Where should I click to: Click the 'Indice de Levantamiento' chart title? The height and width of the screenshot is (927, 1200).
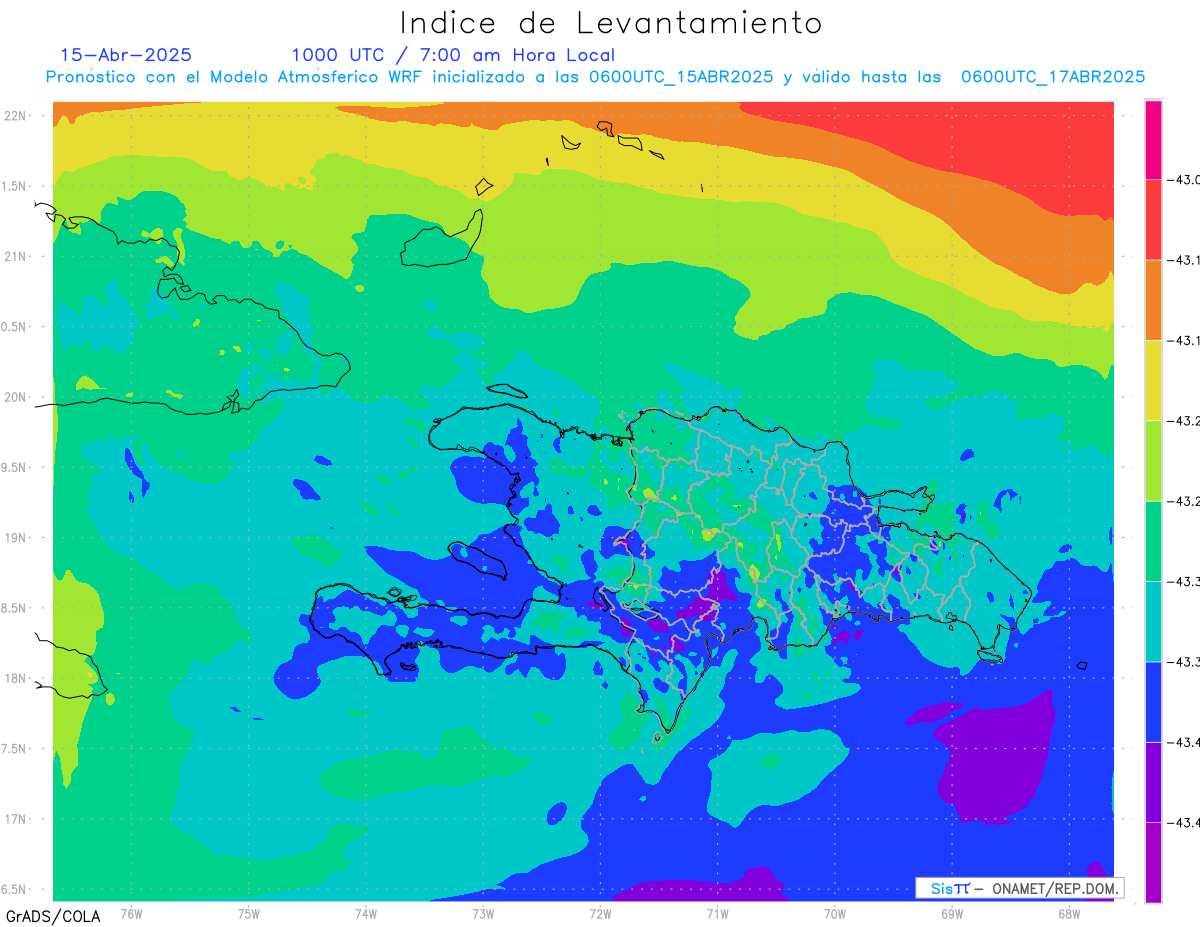[x=611, y=23]
